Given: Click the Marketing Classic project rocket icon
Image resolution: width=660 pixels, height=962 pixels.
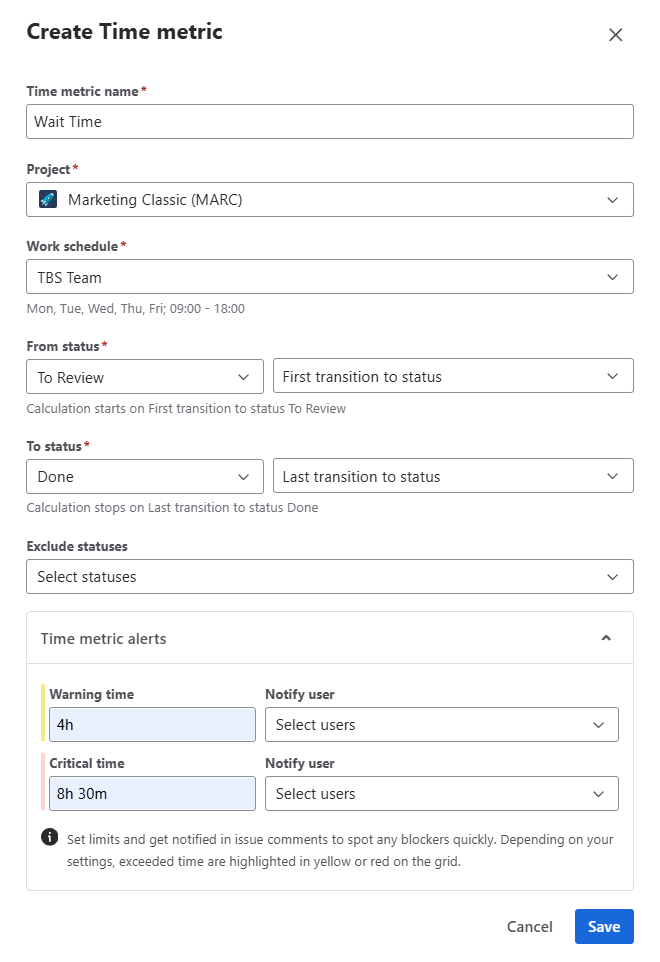Looking at the screenshot, I should pos(48,200).
